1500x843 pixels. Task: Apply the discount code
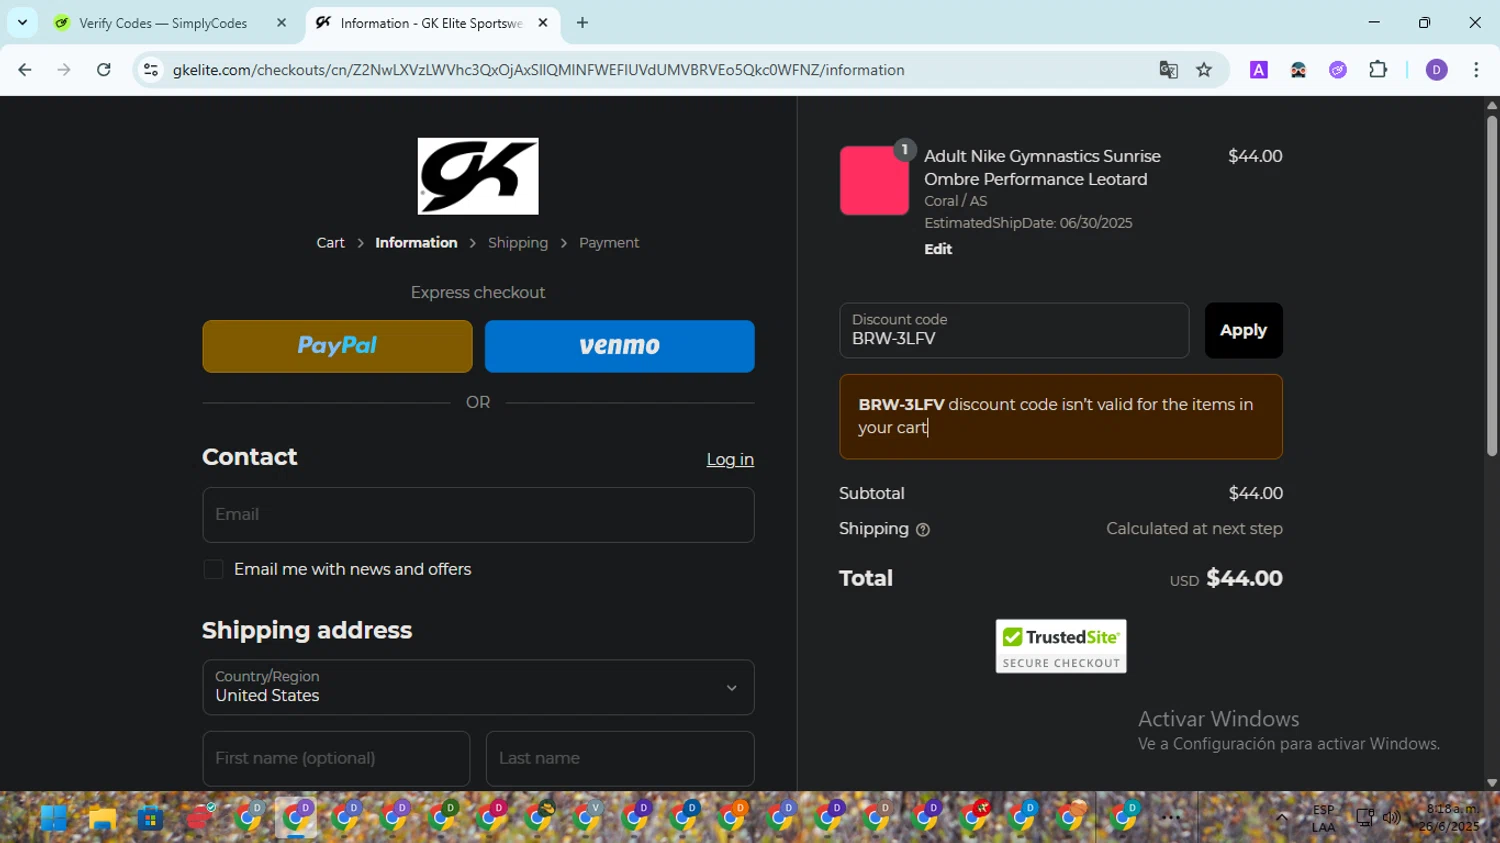point(1243,330)
